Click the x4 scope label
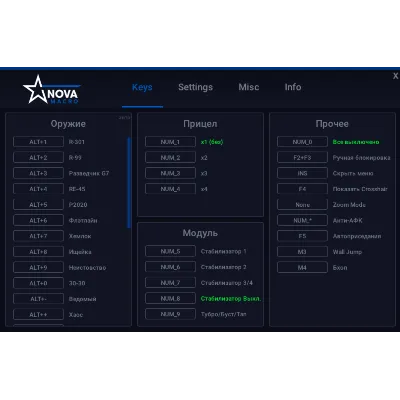Image resolution: width=400 pixels, height=400 pixels. click(204, 189)
